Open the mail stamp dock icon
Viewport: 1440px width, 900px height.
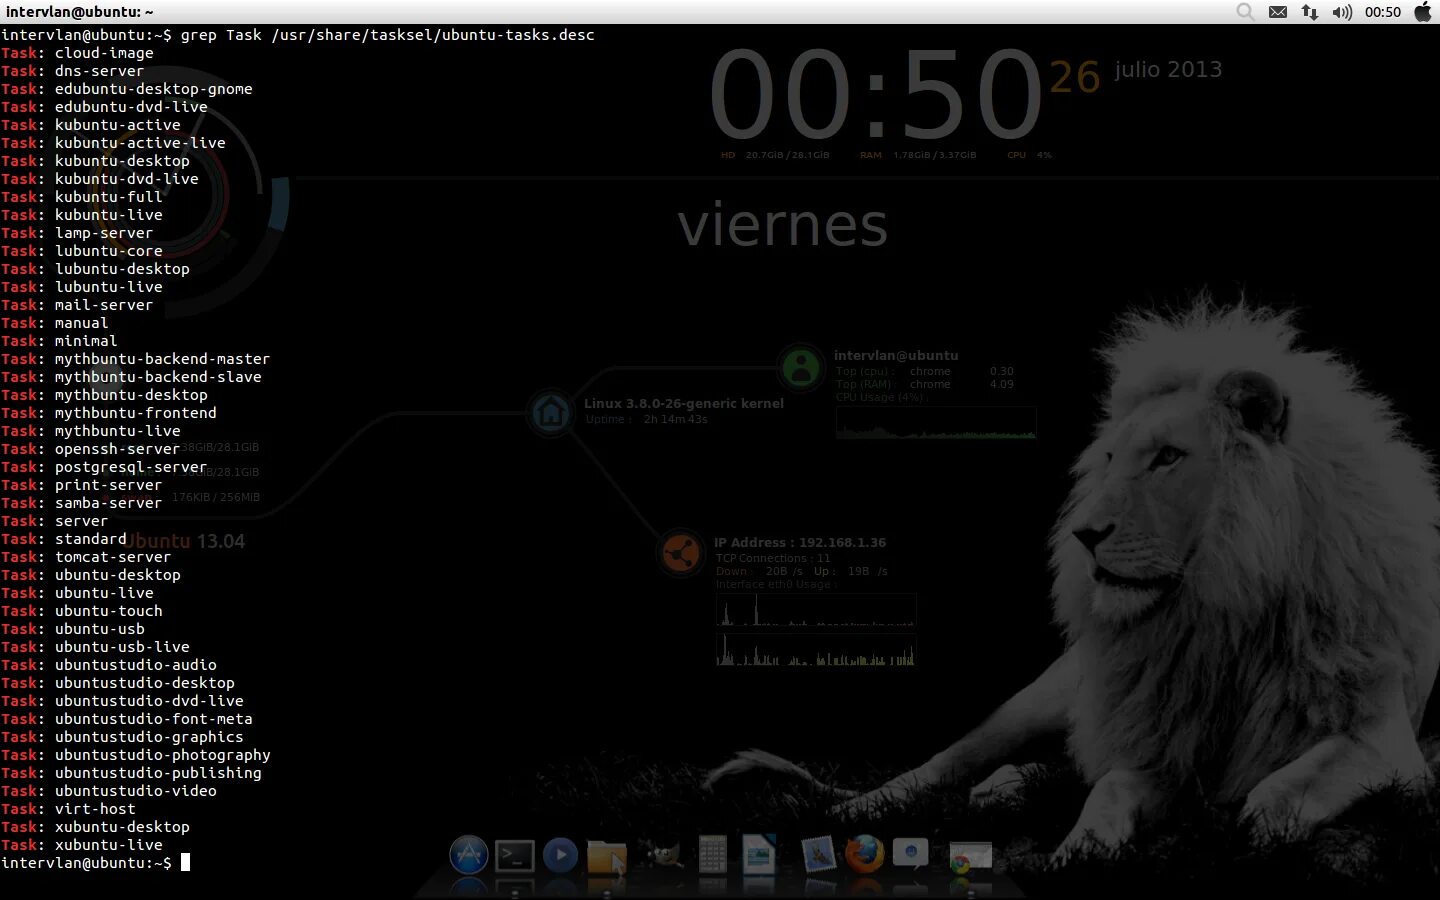click(x=818, y=855)
